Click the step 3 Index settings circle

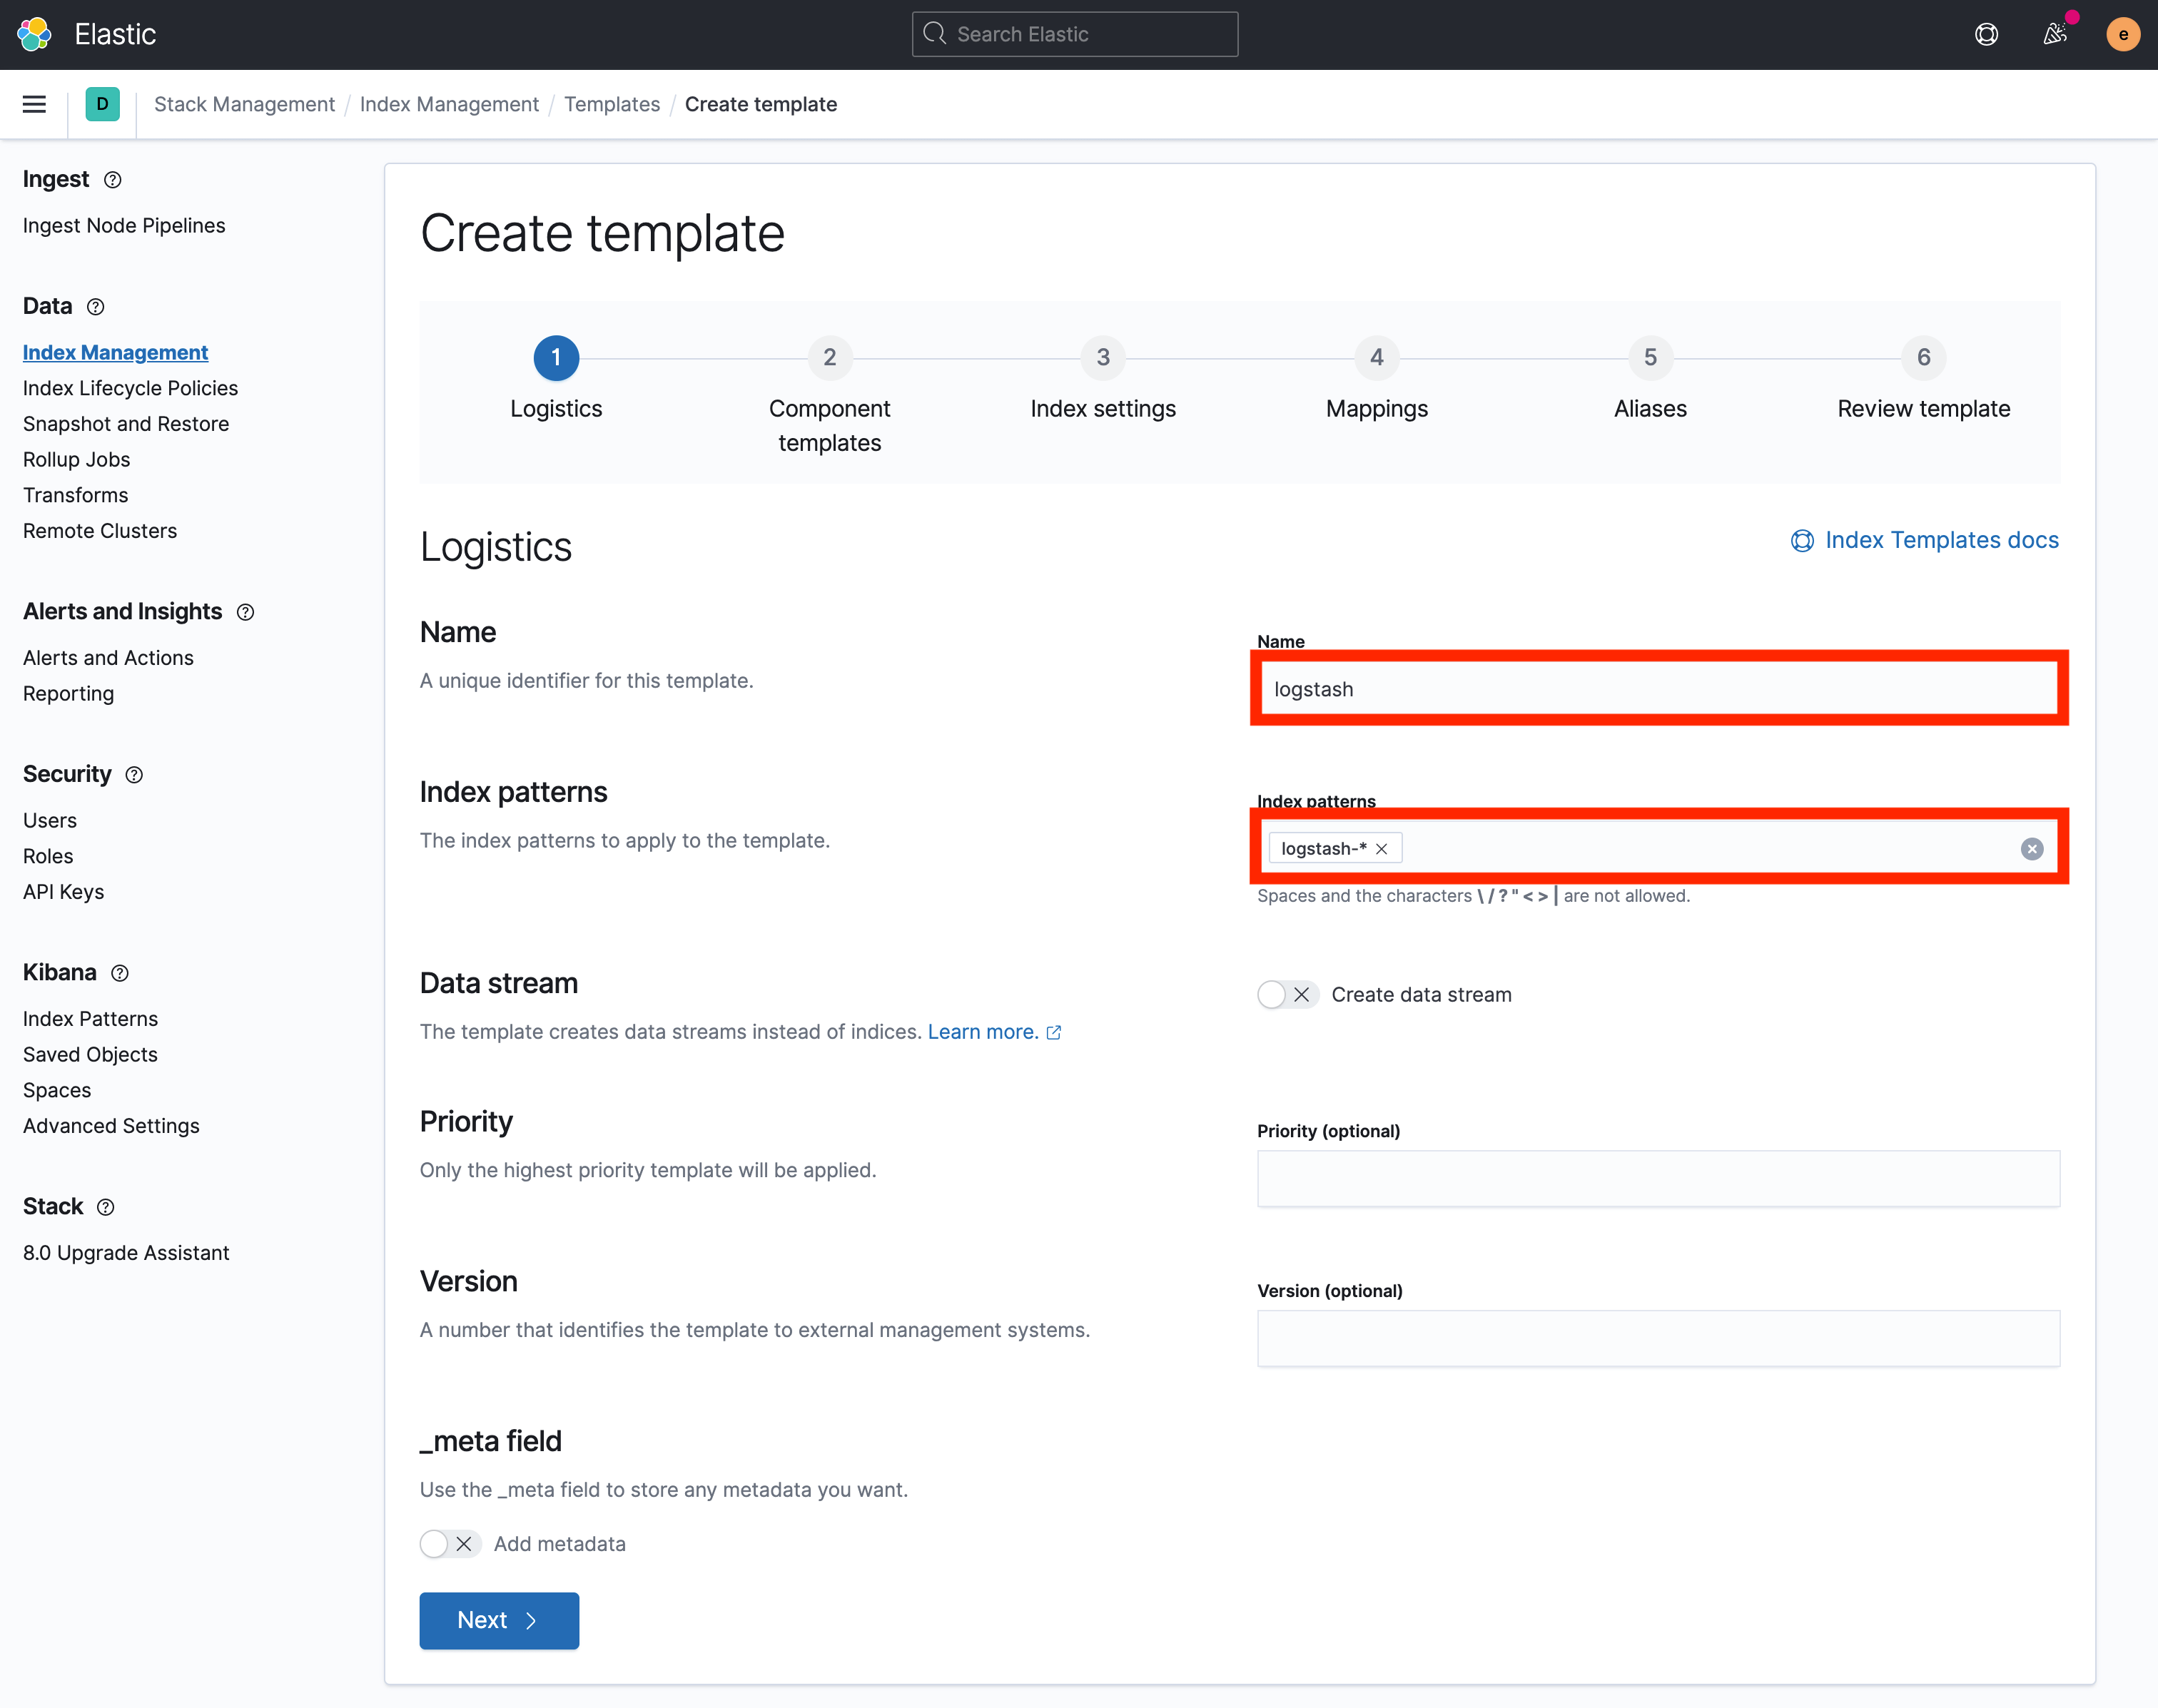coord(1103,357)
